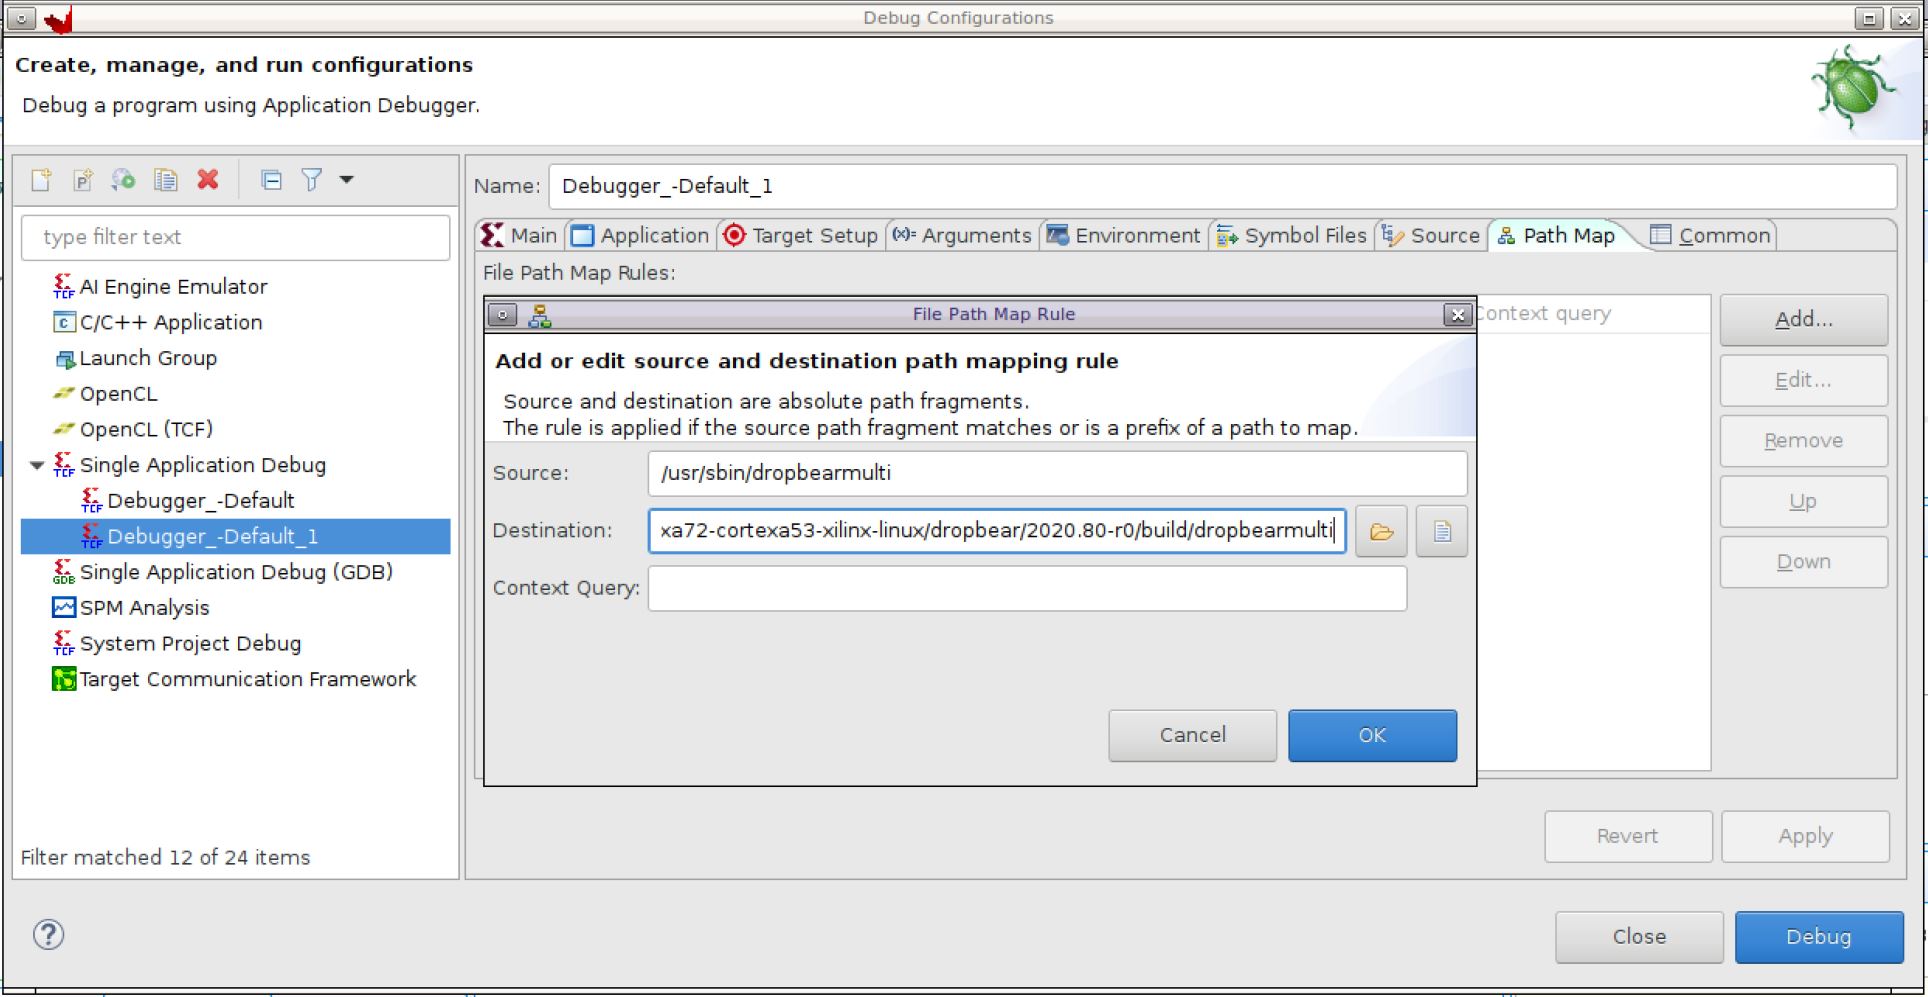1928x997 pixels.
Task: Select SPM Analysis in the configuration tree
Action: point(144,608)
